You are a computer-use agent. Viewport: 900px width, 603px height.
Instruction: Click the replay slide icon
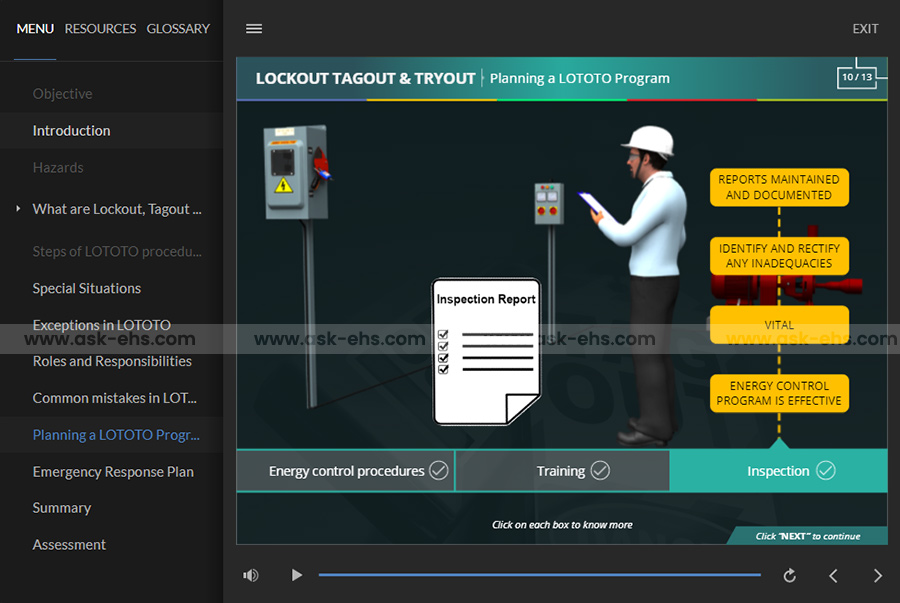[789, 575]
